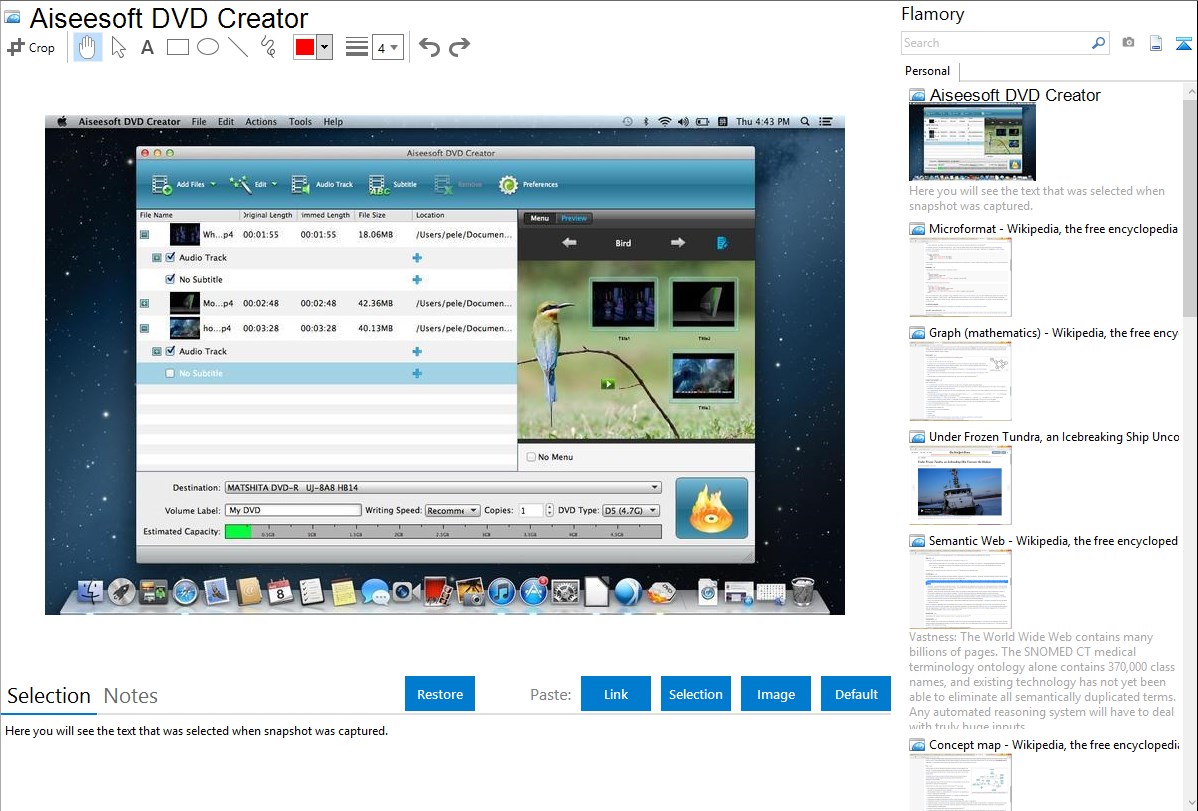Open Finder in the Mac dock
1198x811 pixels.
(90, 591)
